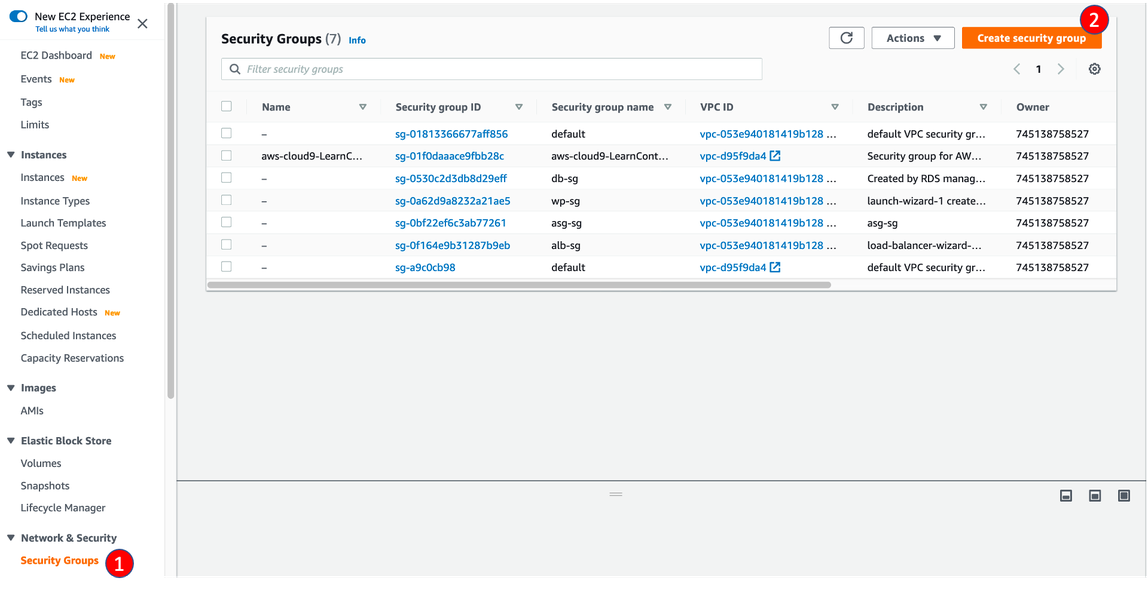Viewport: 1148px width, 590px height.
Task: Maximize bottom details panel icon
Action: pos(1124,496)
